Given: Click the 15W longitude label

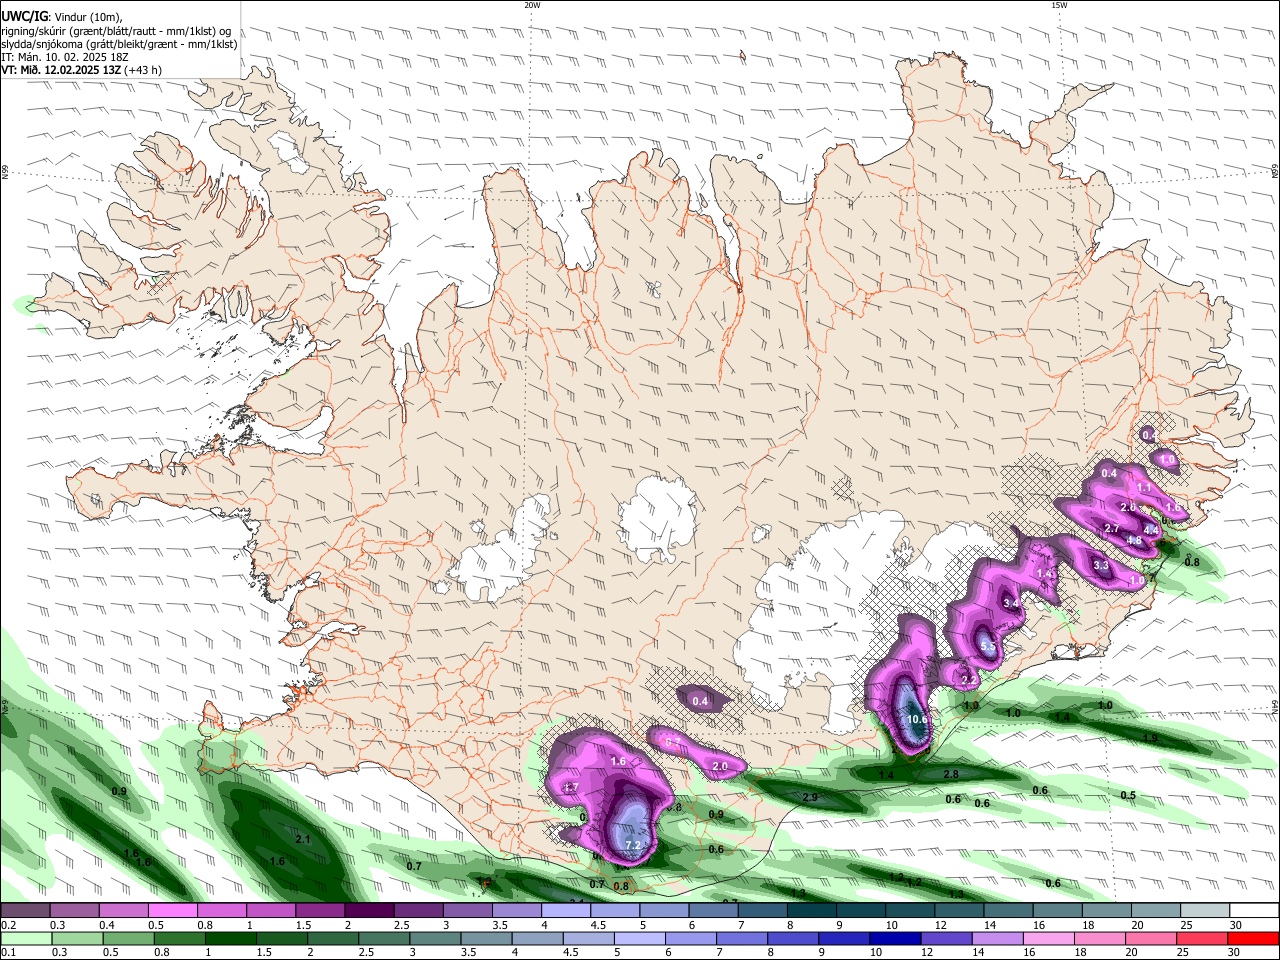Looking at the screenshot, I should click(1058, 5).
